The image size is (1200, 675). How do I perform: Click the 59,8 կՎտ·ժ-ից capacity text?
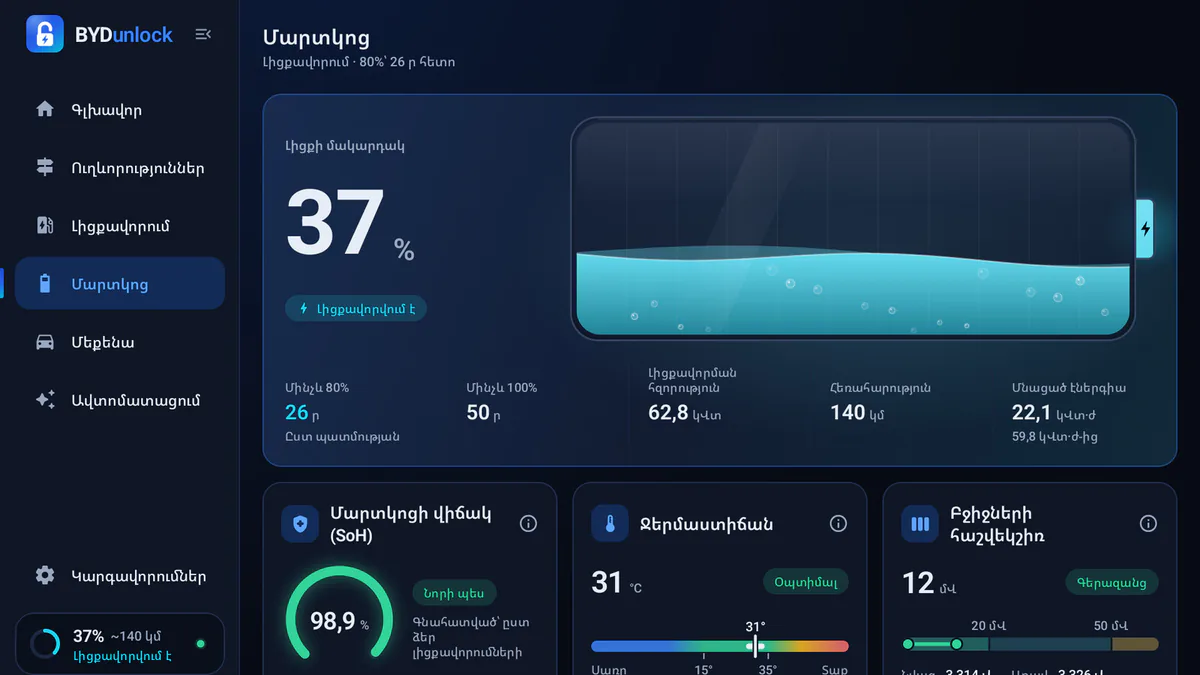coord(1055,437)
